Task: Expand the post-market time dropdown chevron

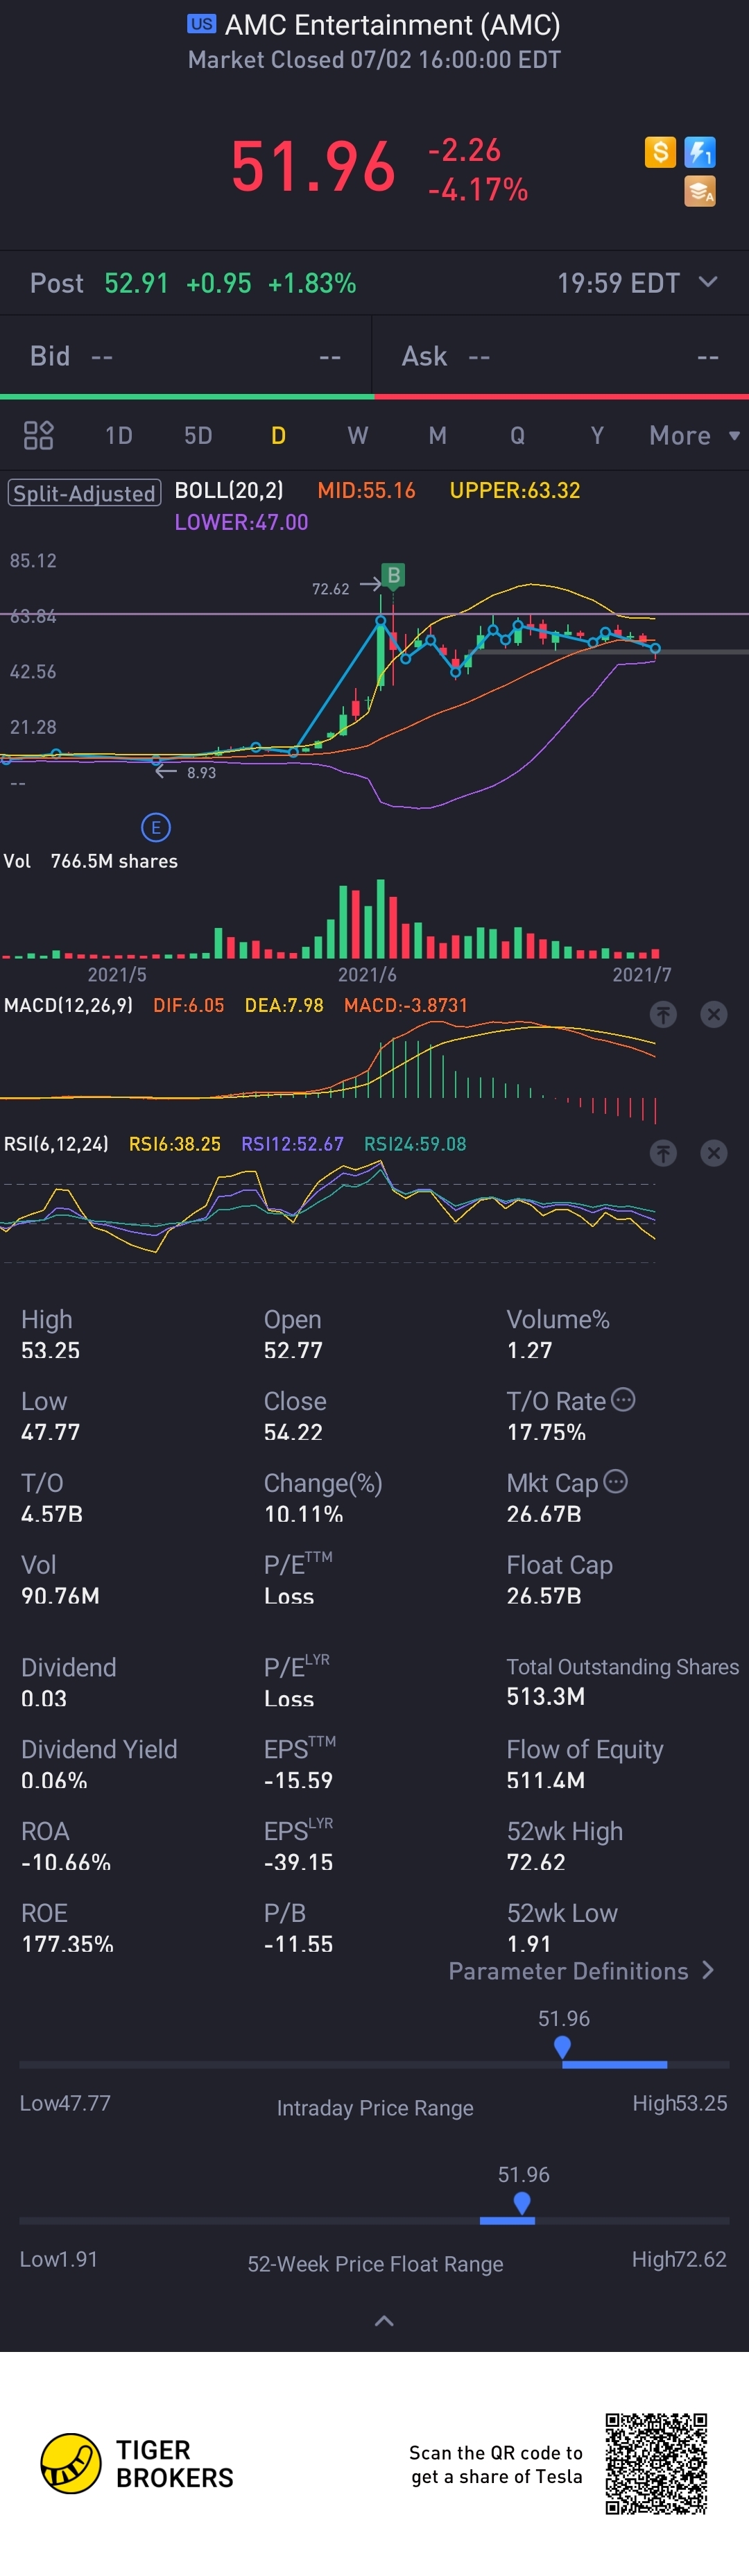Action: tap(708, 282)
